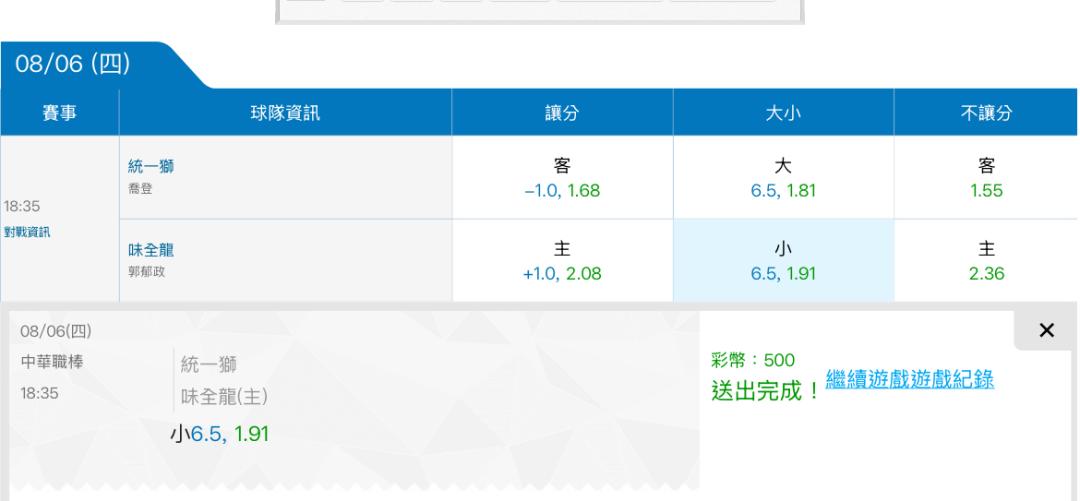
Task: Open 味全龍 team link
Action: 151,249
